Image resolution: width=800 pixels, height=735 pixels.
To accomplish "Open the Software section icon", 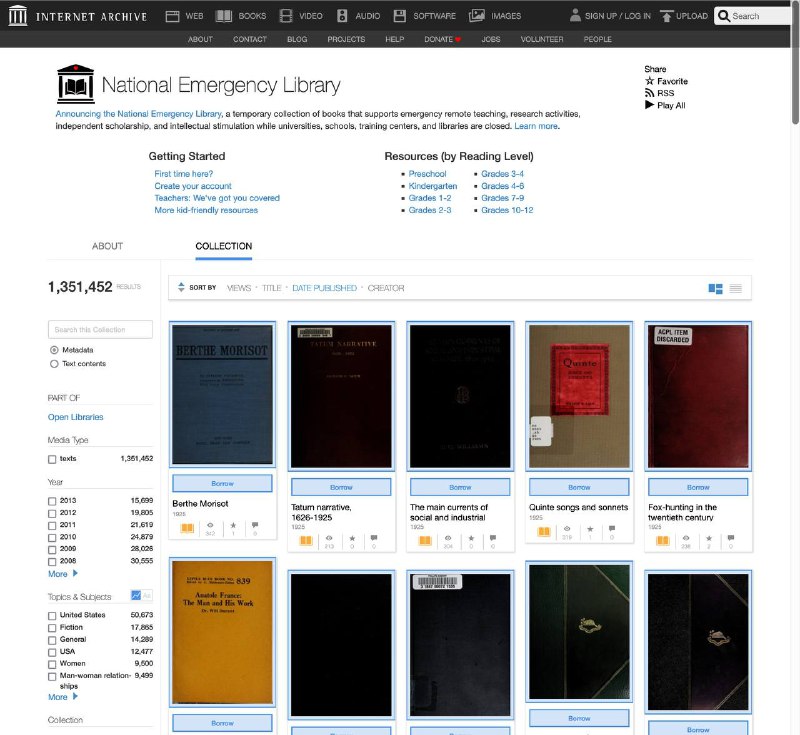I will pyautogui.click(x=399, y=16).
